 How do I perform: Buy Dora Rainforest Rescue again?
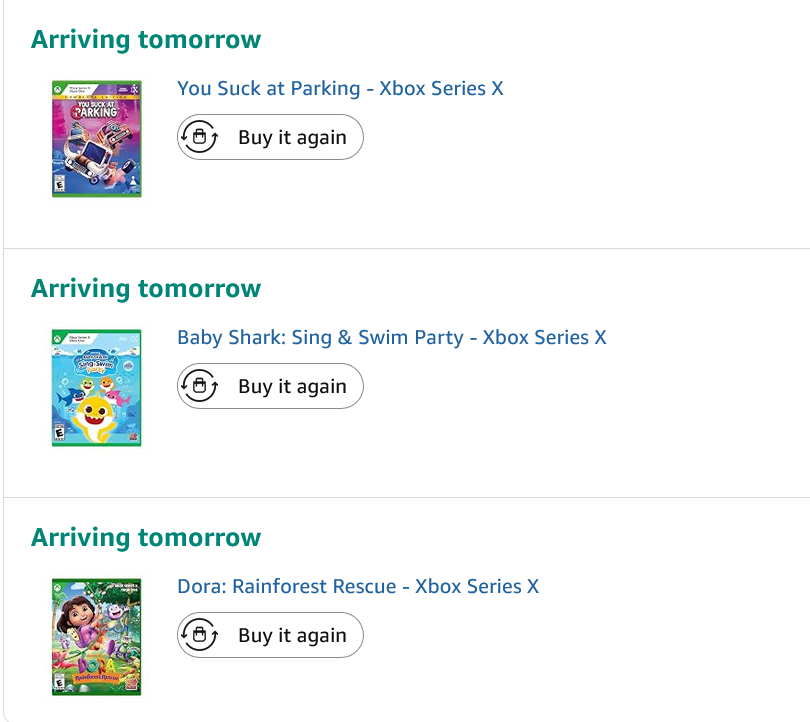click(x=270, y=635)
